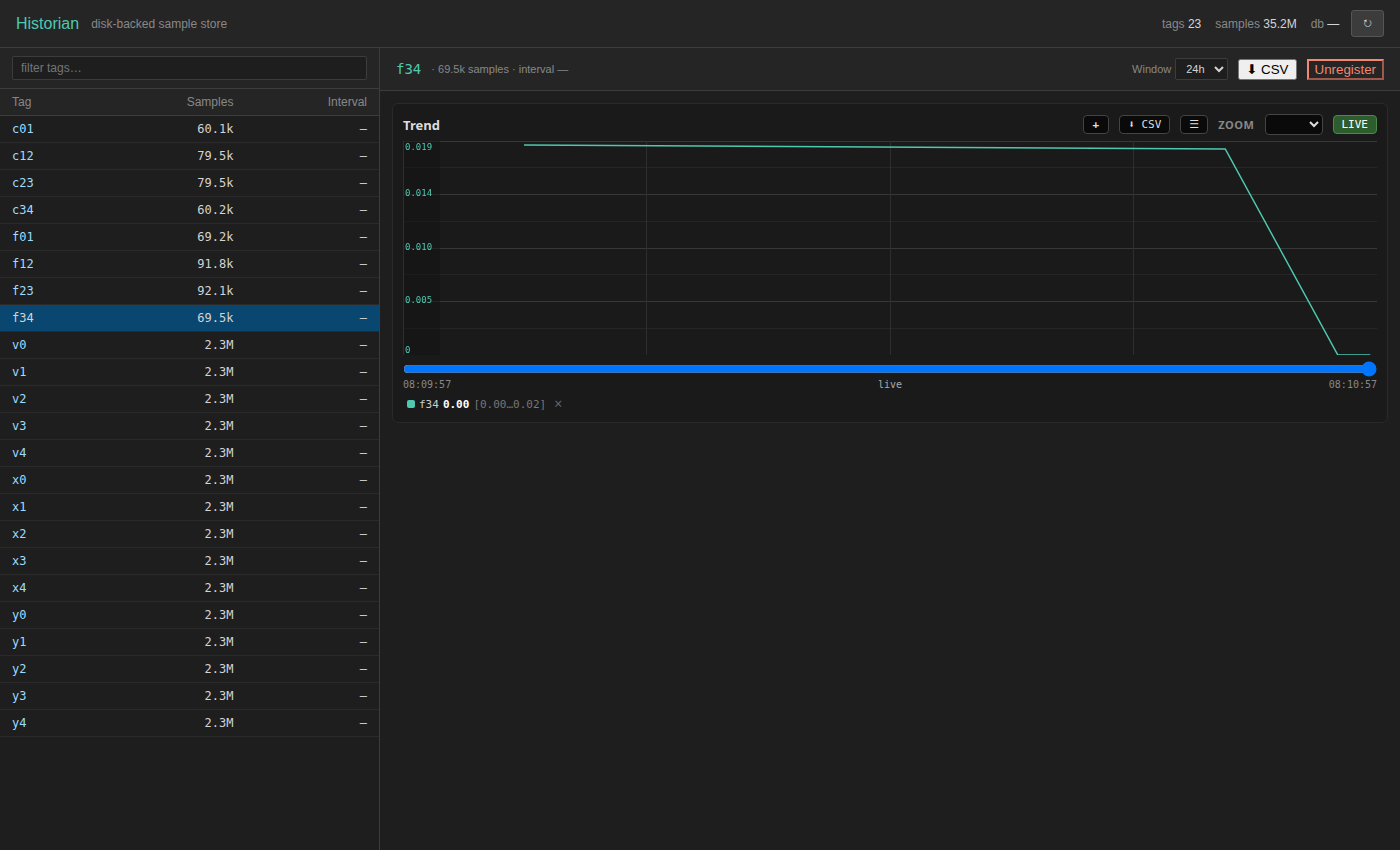Sort by the Samples column header

[x=210, y=102]
